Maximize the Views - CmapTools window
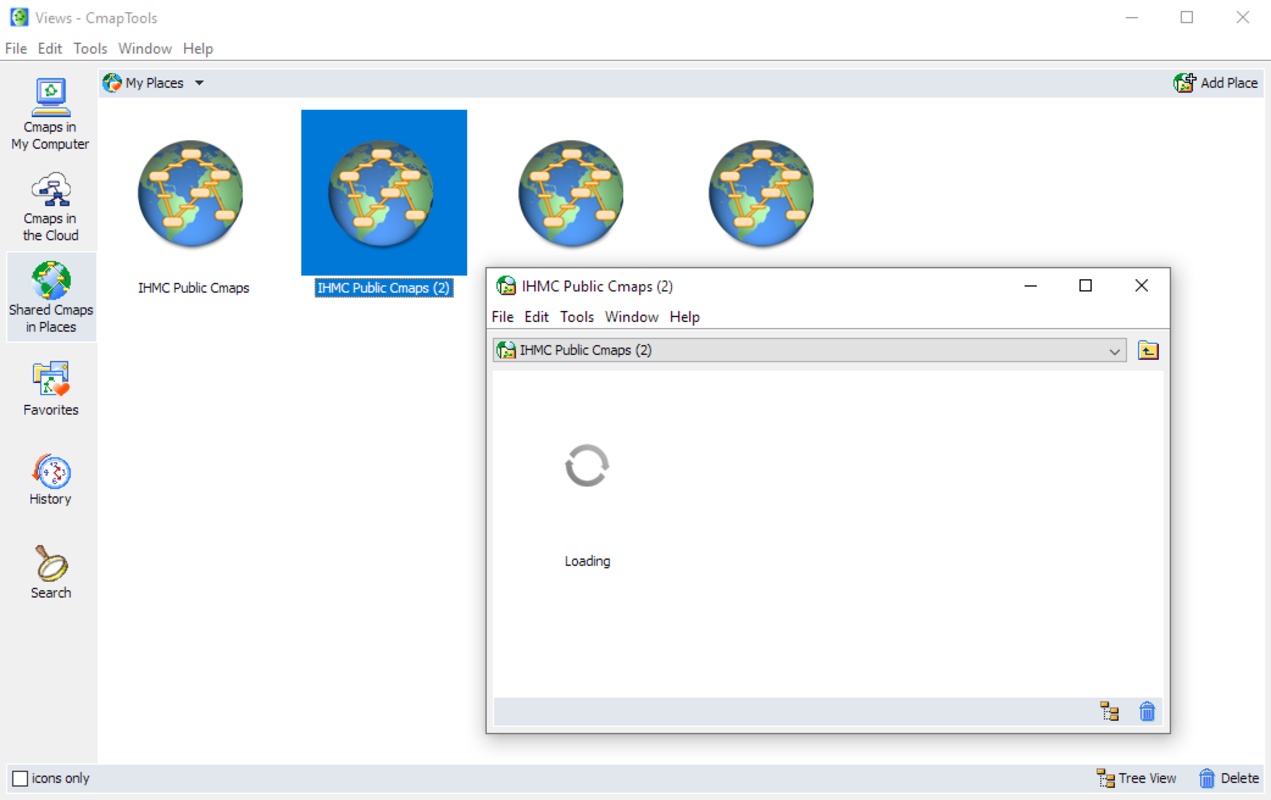The width and height of the screenshot is (1271, 800). pos(1187,17)
